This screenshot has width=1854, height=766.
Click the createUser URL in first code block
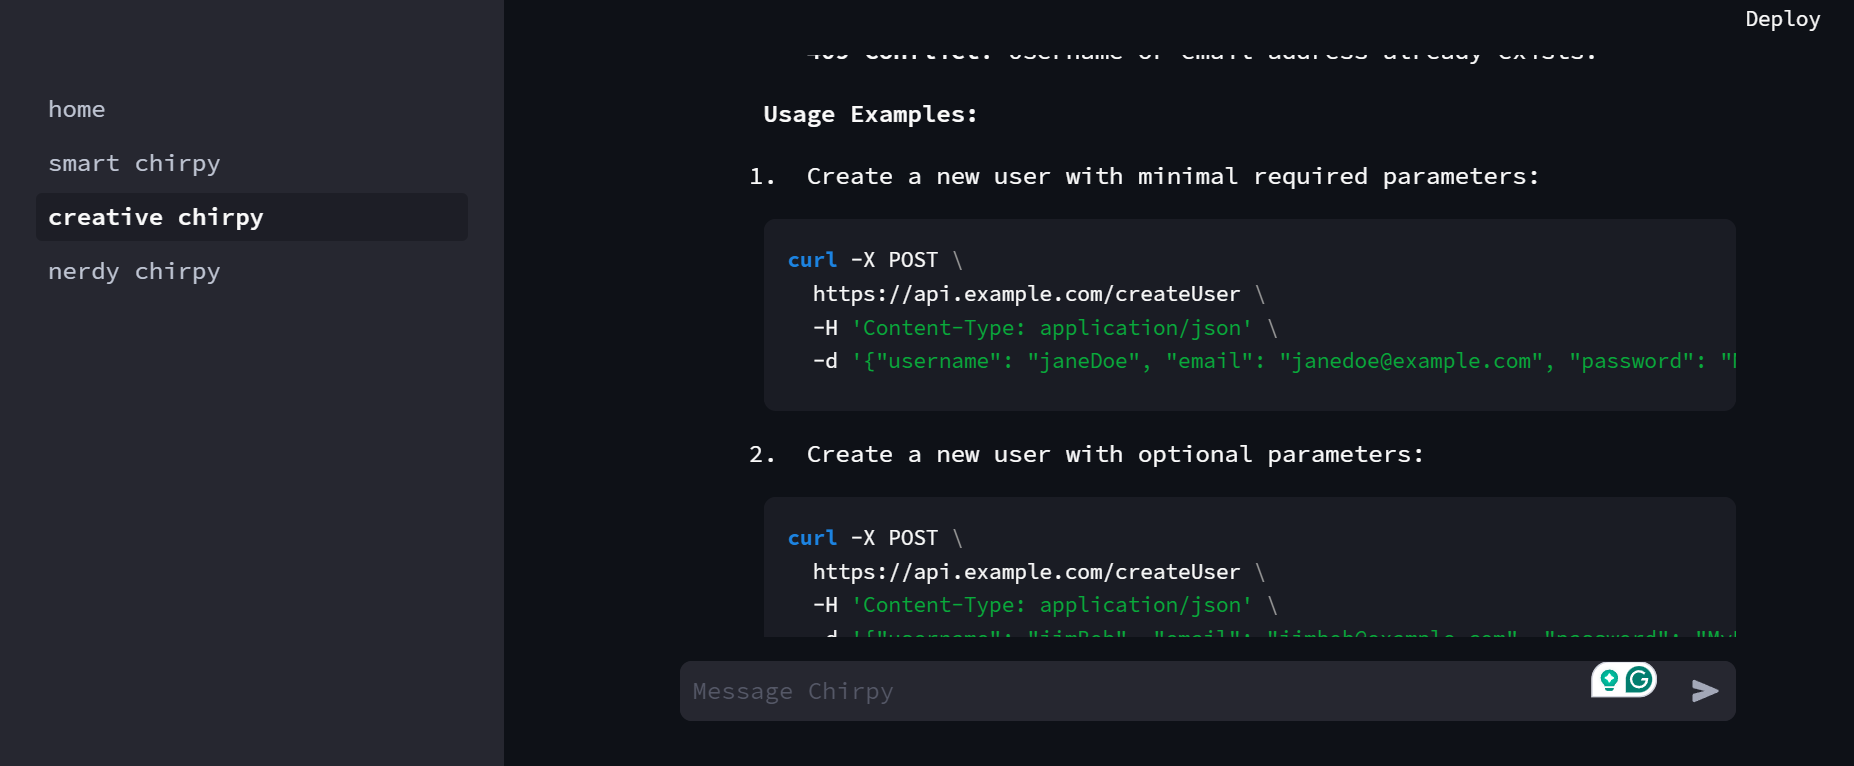click(1026, 294)
